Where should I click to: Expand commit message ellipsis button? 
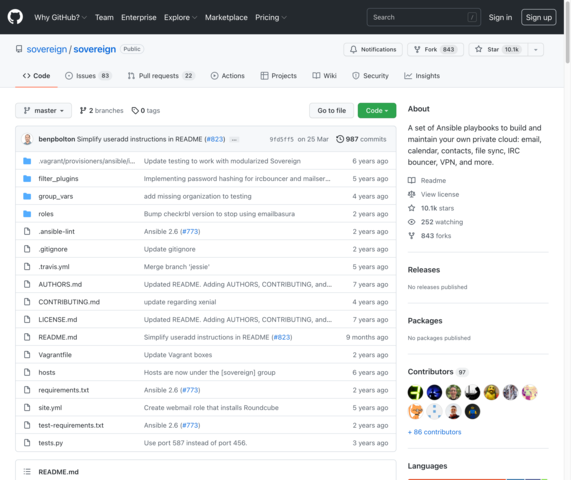(x=234, y=139)
